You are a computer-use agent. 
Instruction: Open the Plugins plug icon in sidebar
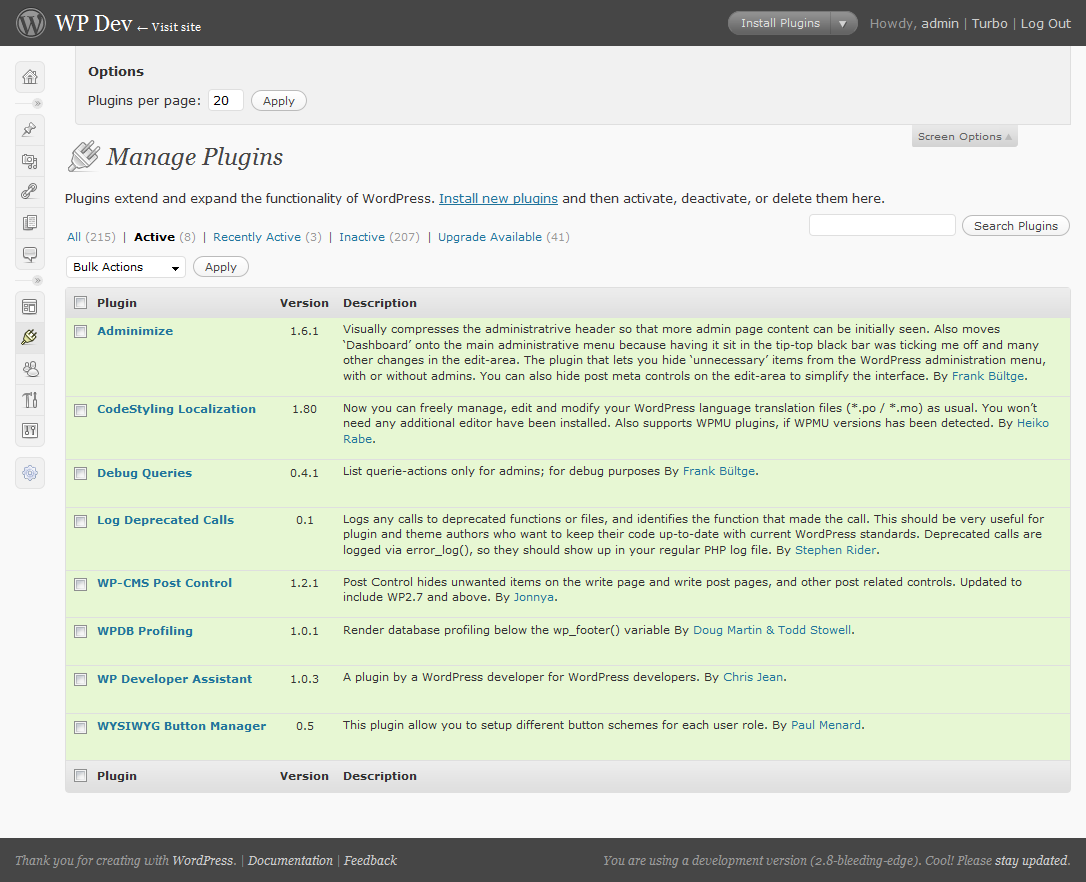coord(30,337)
